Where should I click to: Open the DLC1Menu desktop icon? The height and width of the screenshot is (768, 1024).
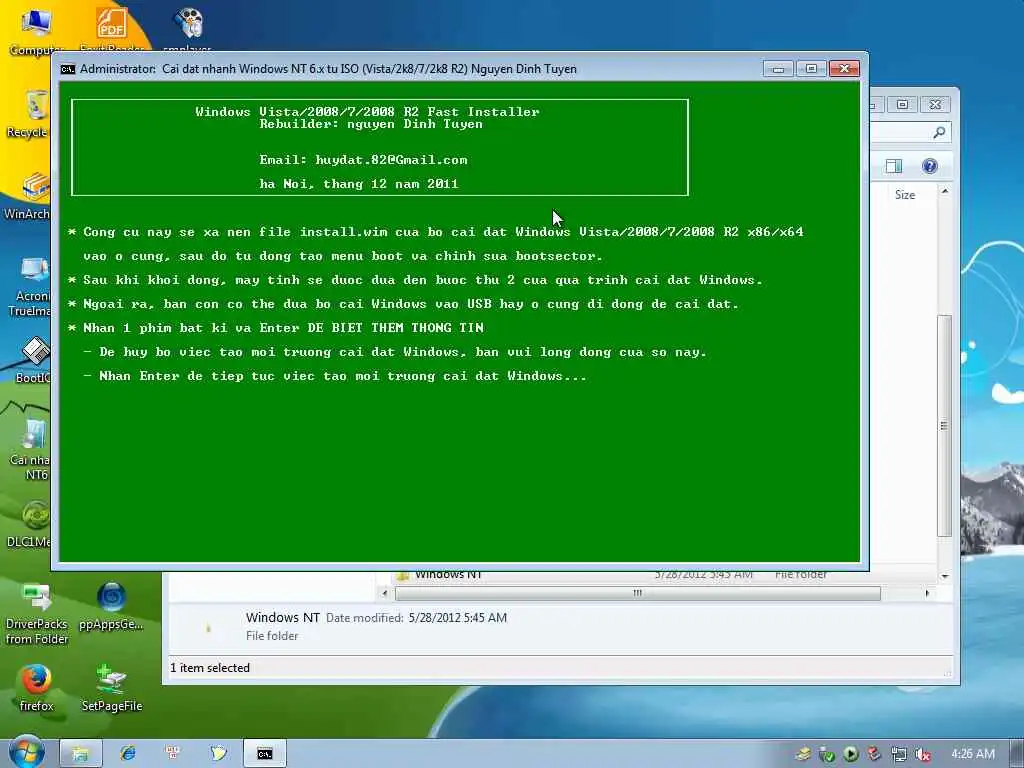pyautogui.click(x=31, y=522)
